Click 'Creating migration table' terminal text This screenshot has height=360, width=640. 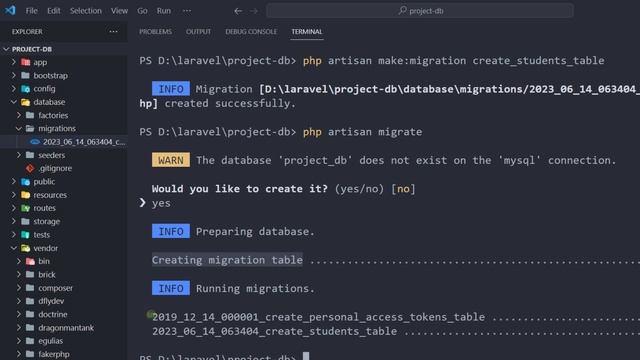pos(227,260)
